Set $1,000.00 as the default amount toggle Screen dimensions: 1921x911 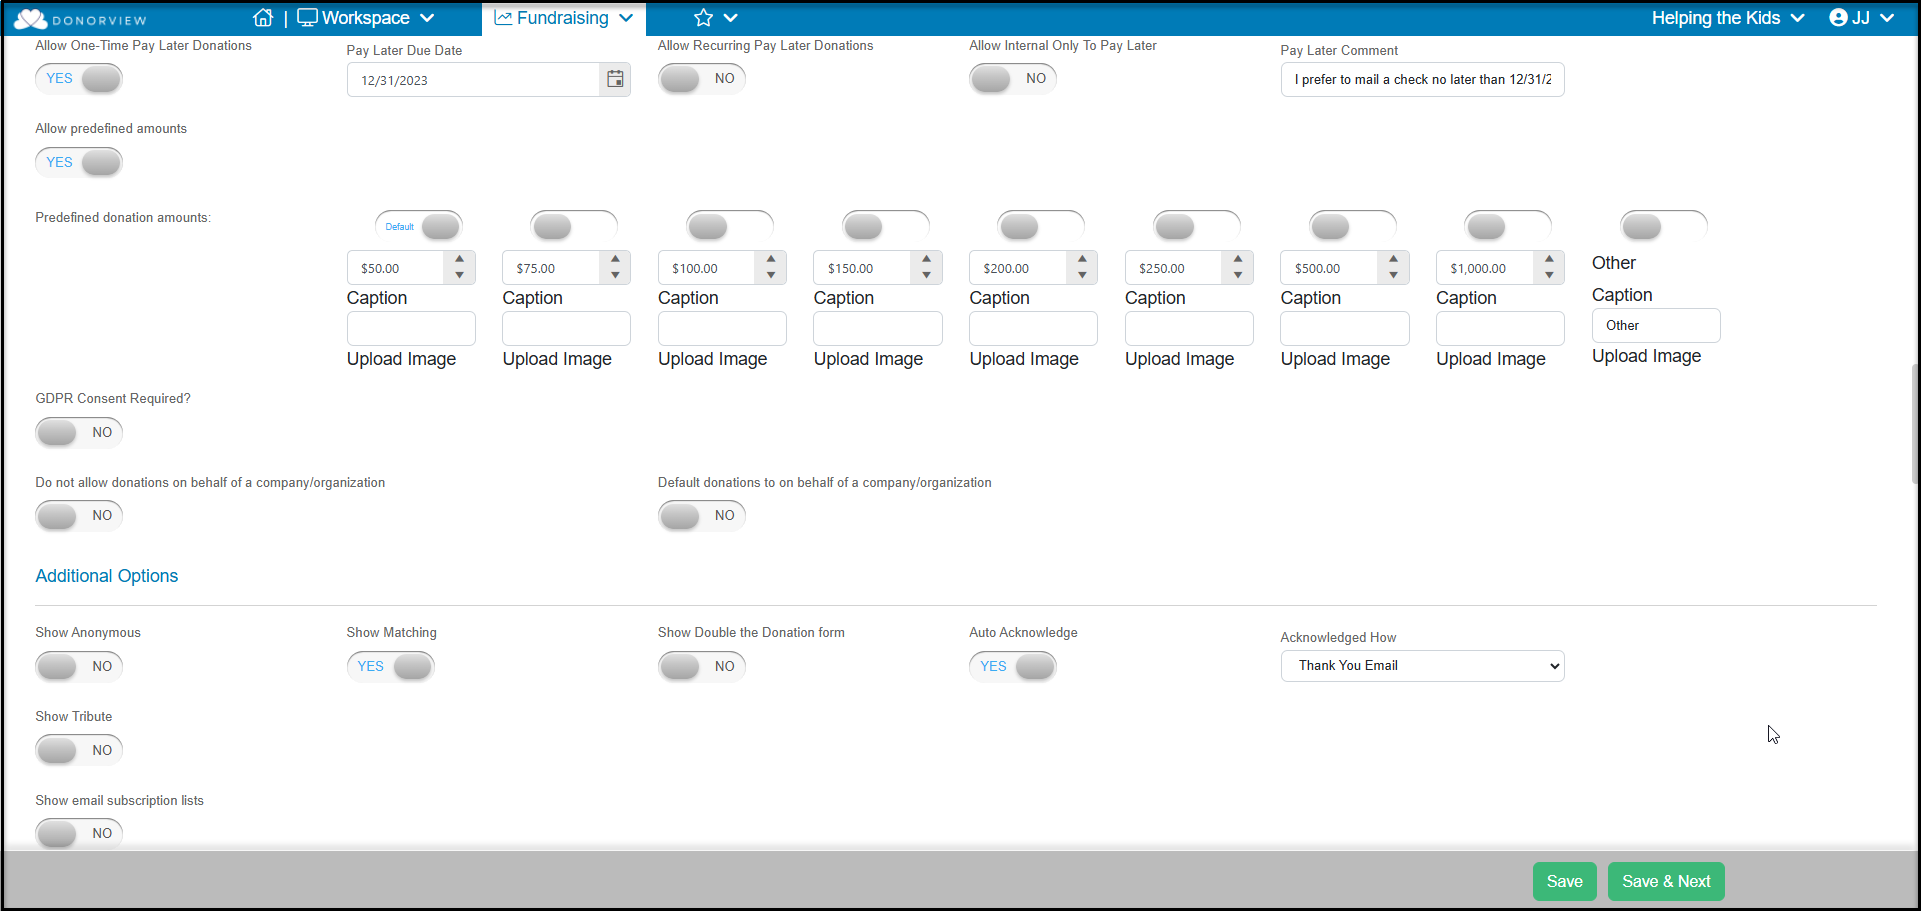pyautogui.click(x=1508, y=226)
